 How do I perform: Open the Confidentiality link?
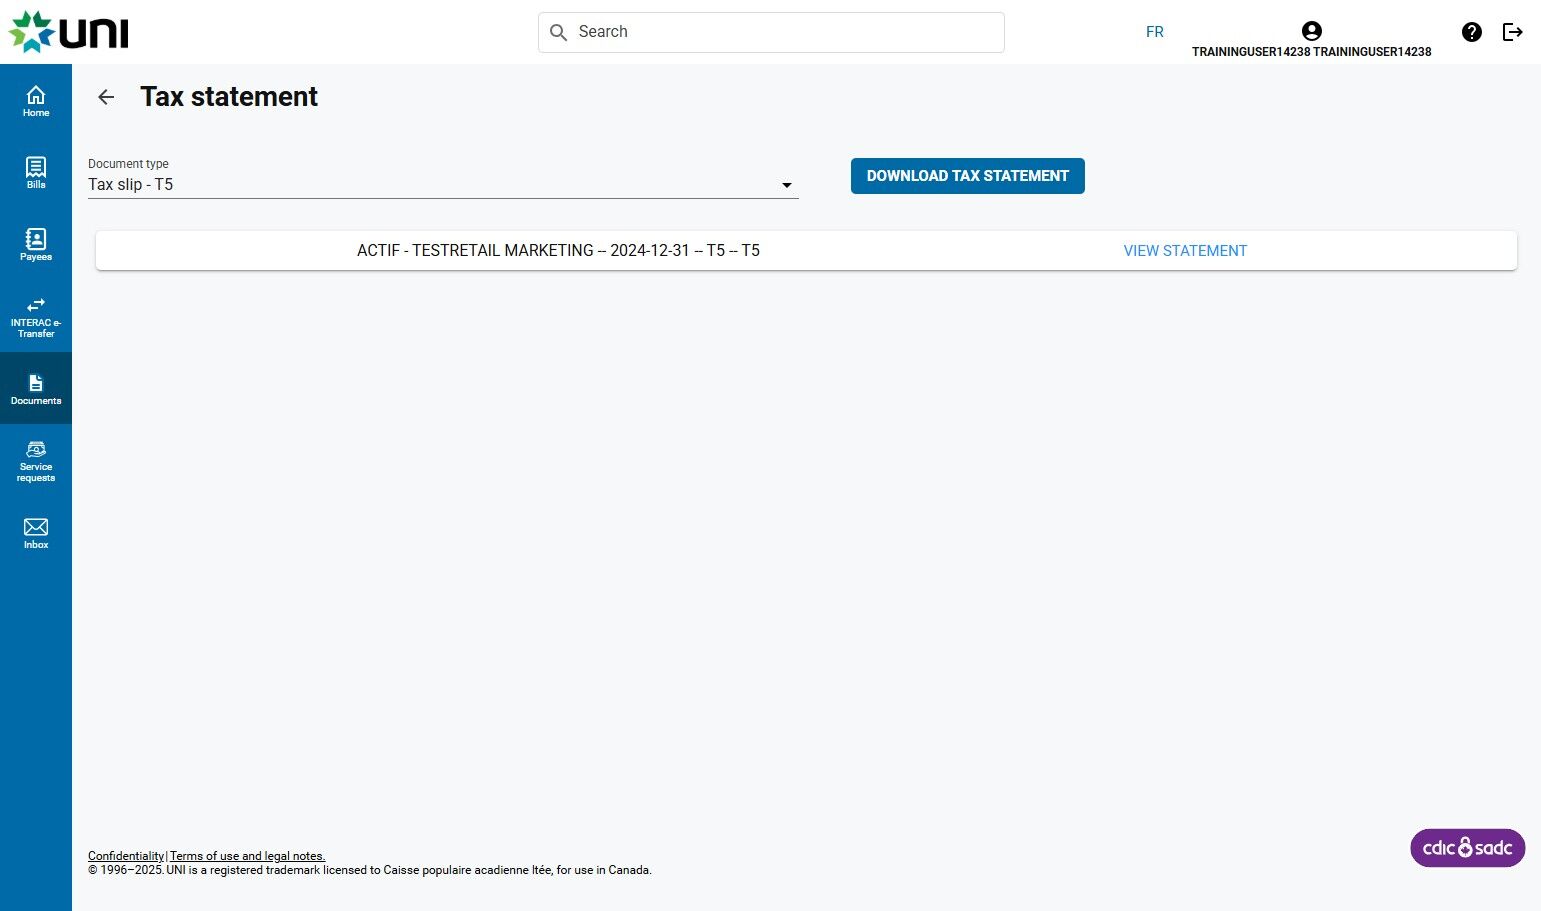pos(126,856)
